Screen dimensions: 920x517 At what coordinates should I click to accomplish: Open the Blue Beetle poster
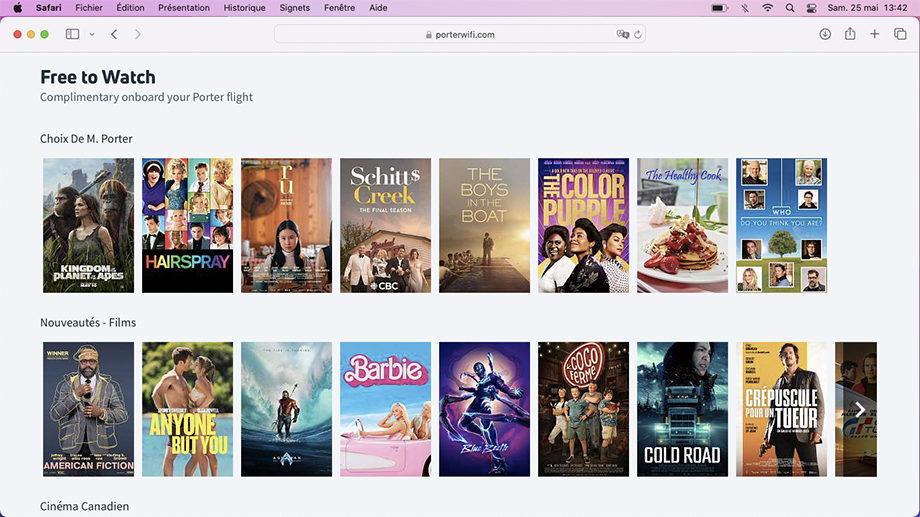click(x=485, y=409)
